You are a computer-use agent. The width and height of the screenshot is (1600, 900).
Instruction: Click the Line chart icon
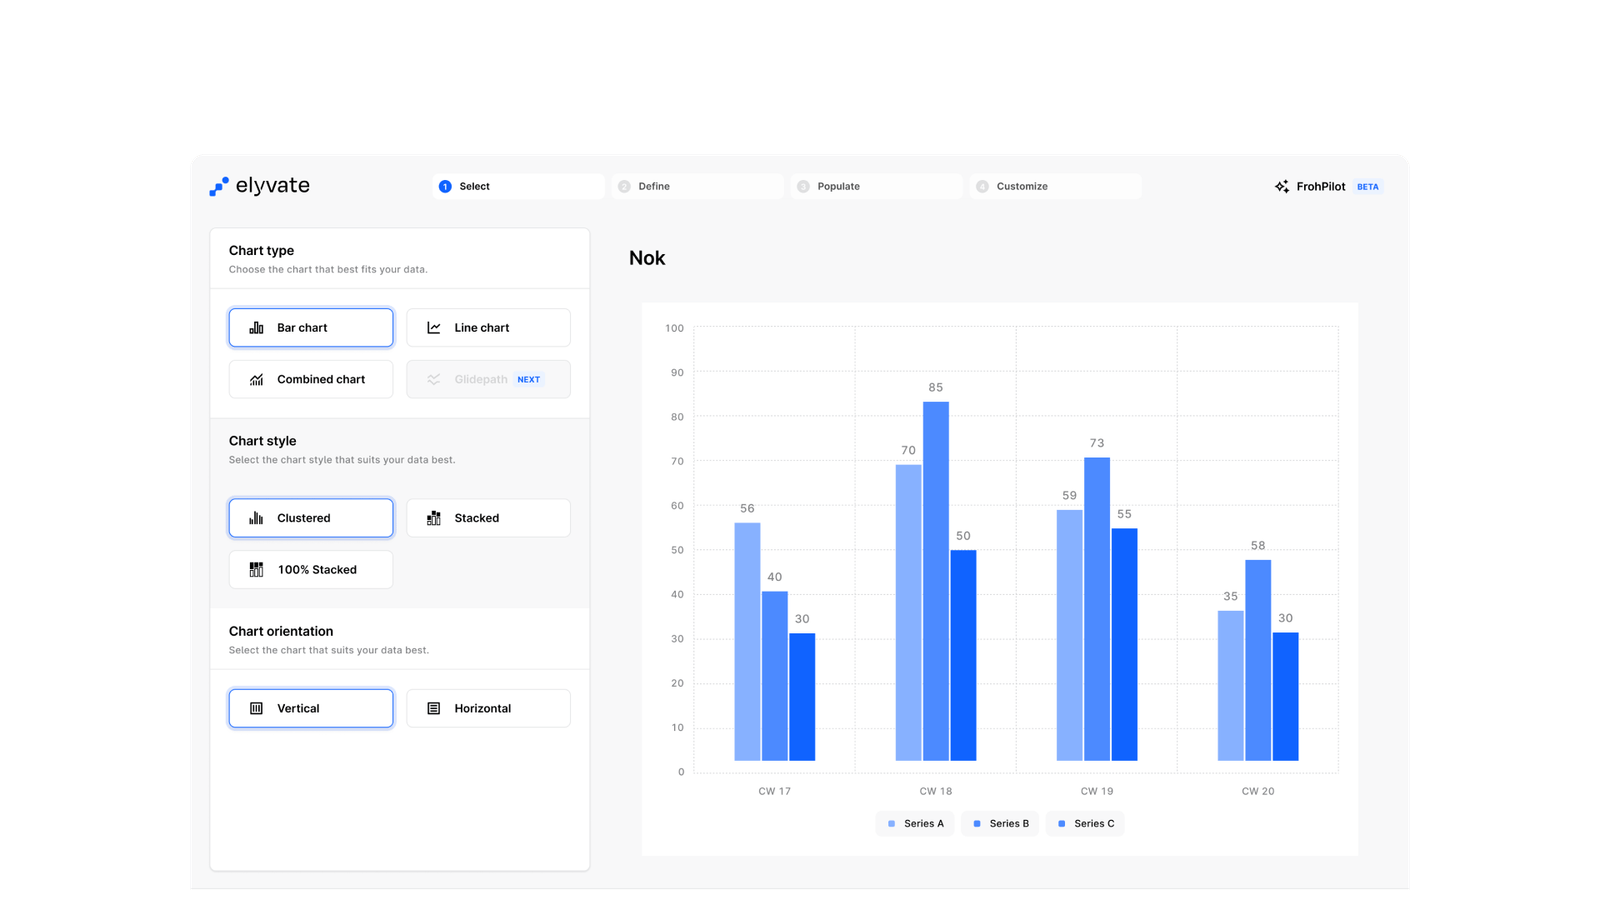pos(434,327)
